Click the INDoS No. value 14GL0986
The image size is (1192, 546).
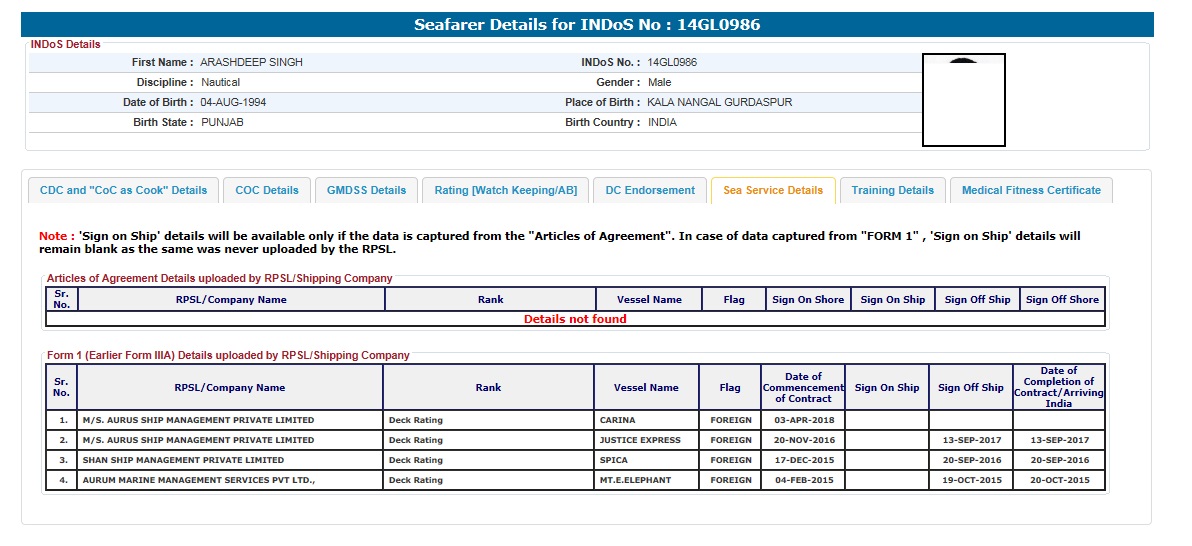coord(672,62)
